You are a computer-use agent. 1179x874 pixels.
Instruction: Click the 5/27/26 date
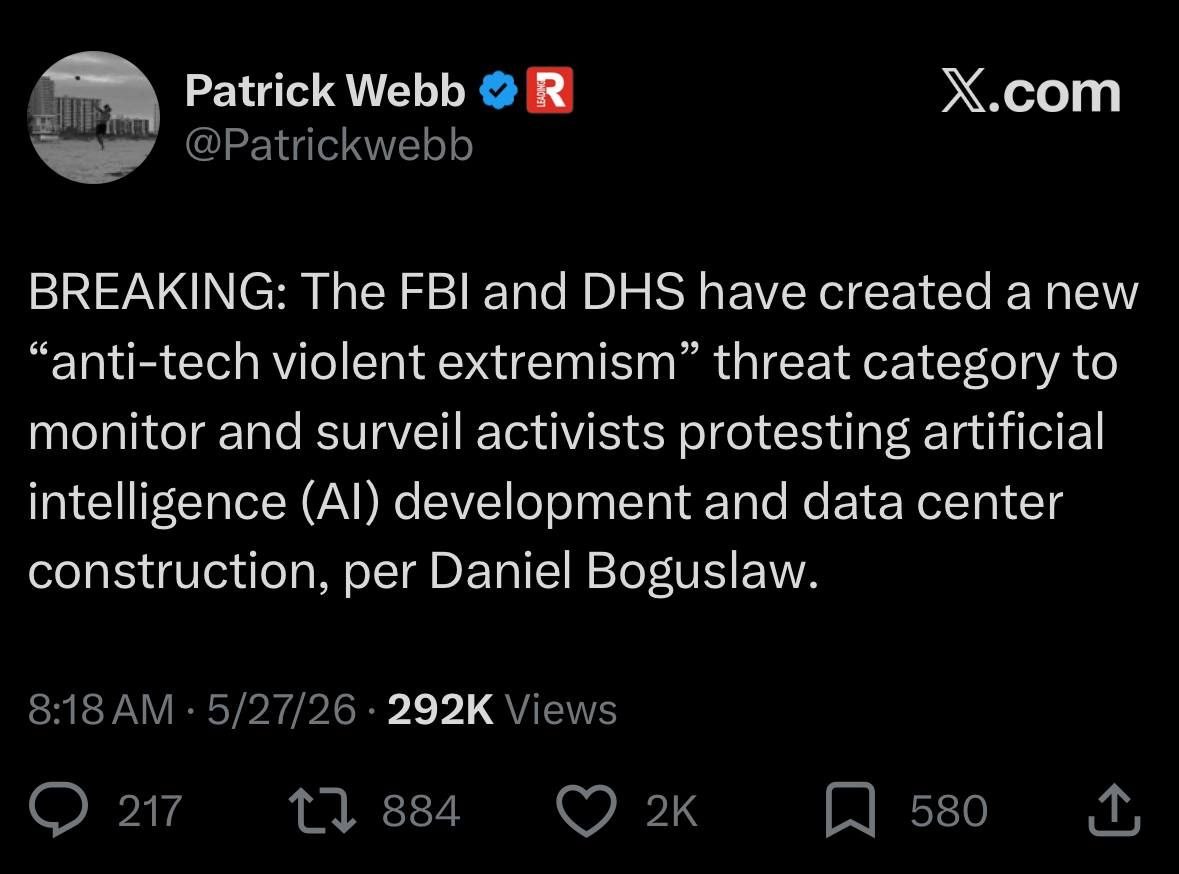click(x=281, y=709)
